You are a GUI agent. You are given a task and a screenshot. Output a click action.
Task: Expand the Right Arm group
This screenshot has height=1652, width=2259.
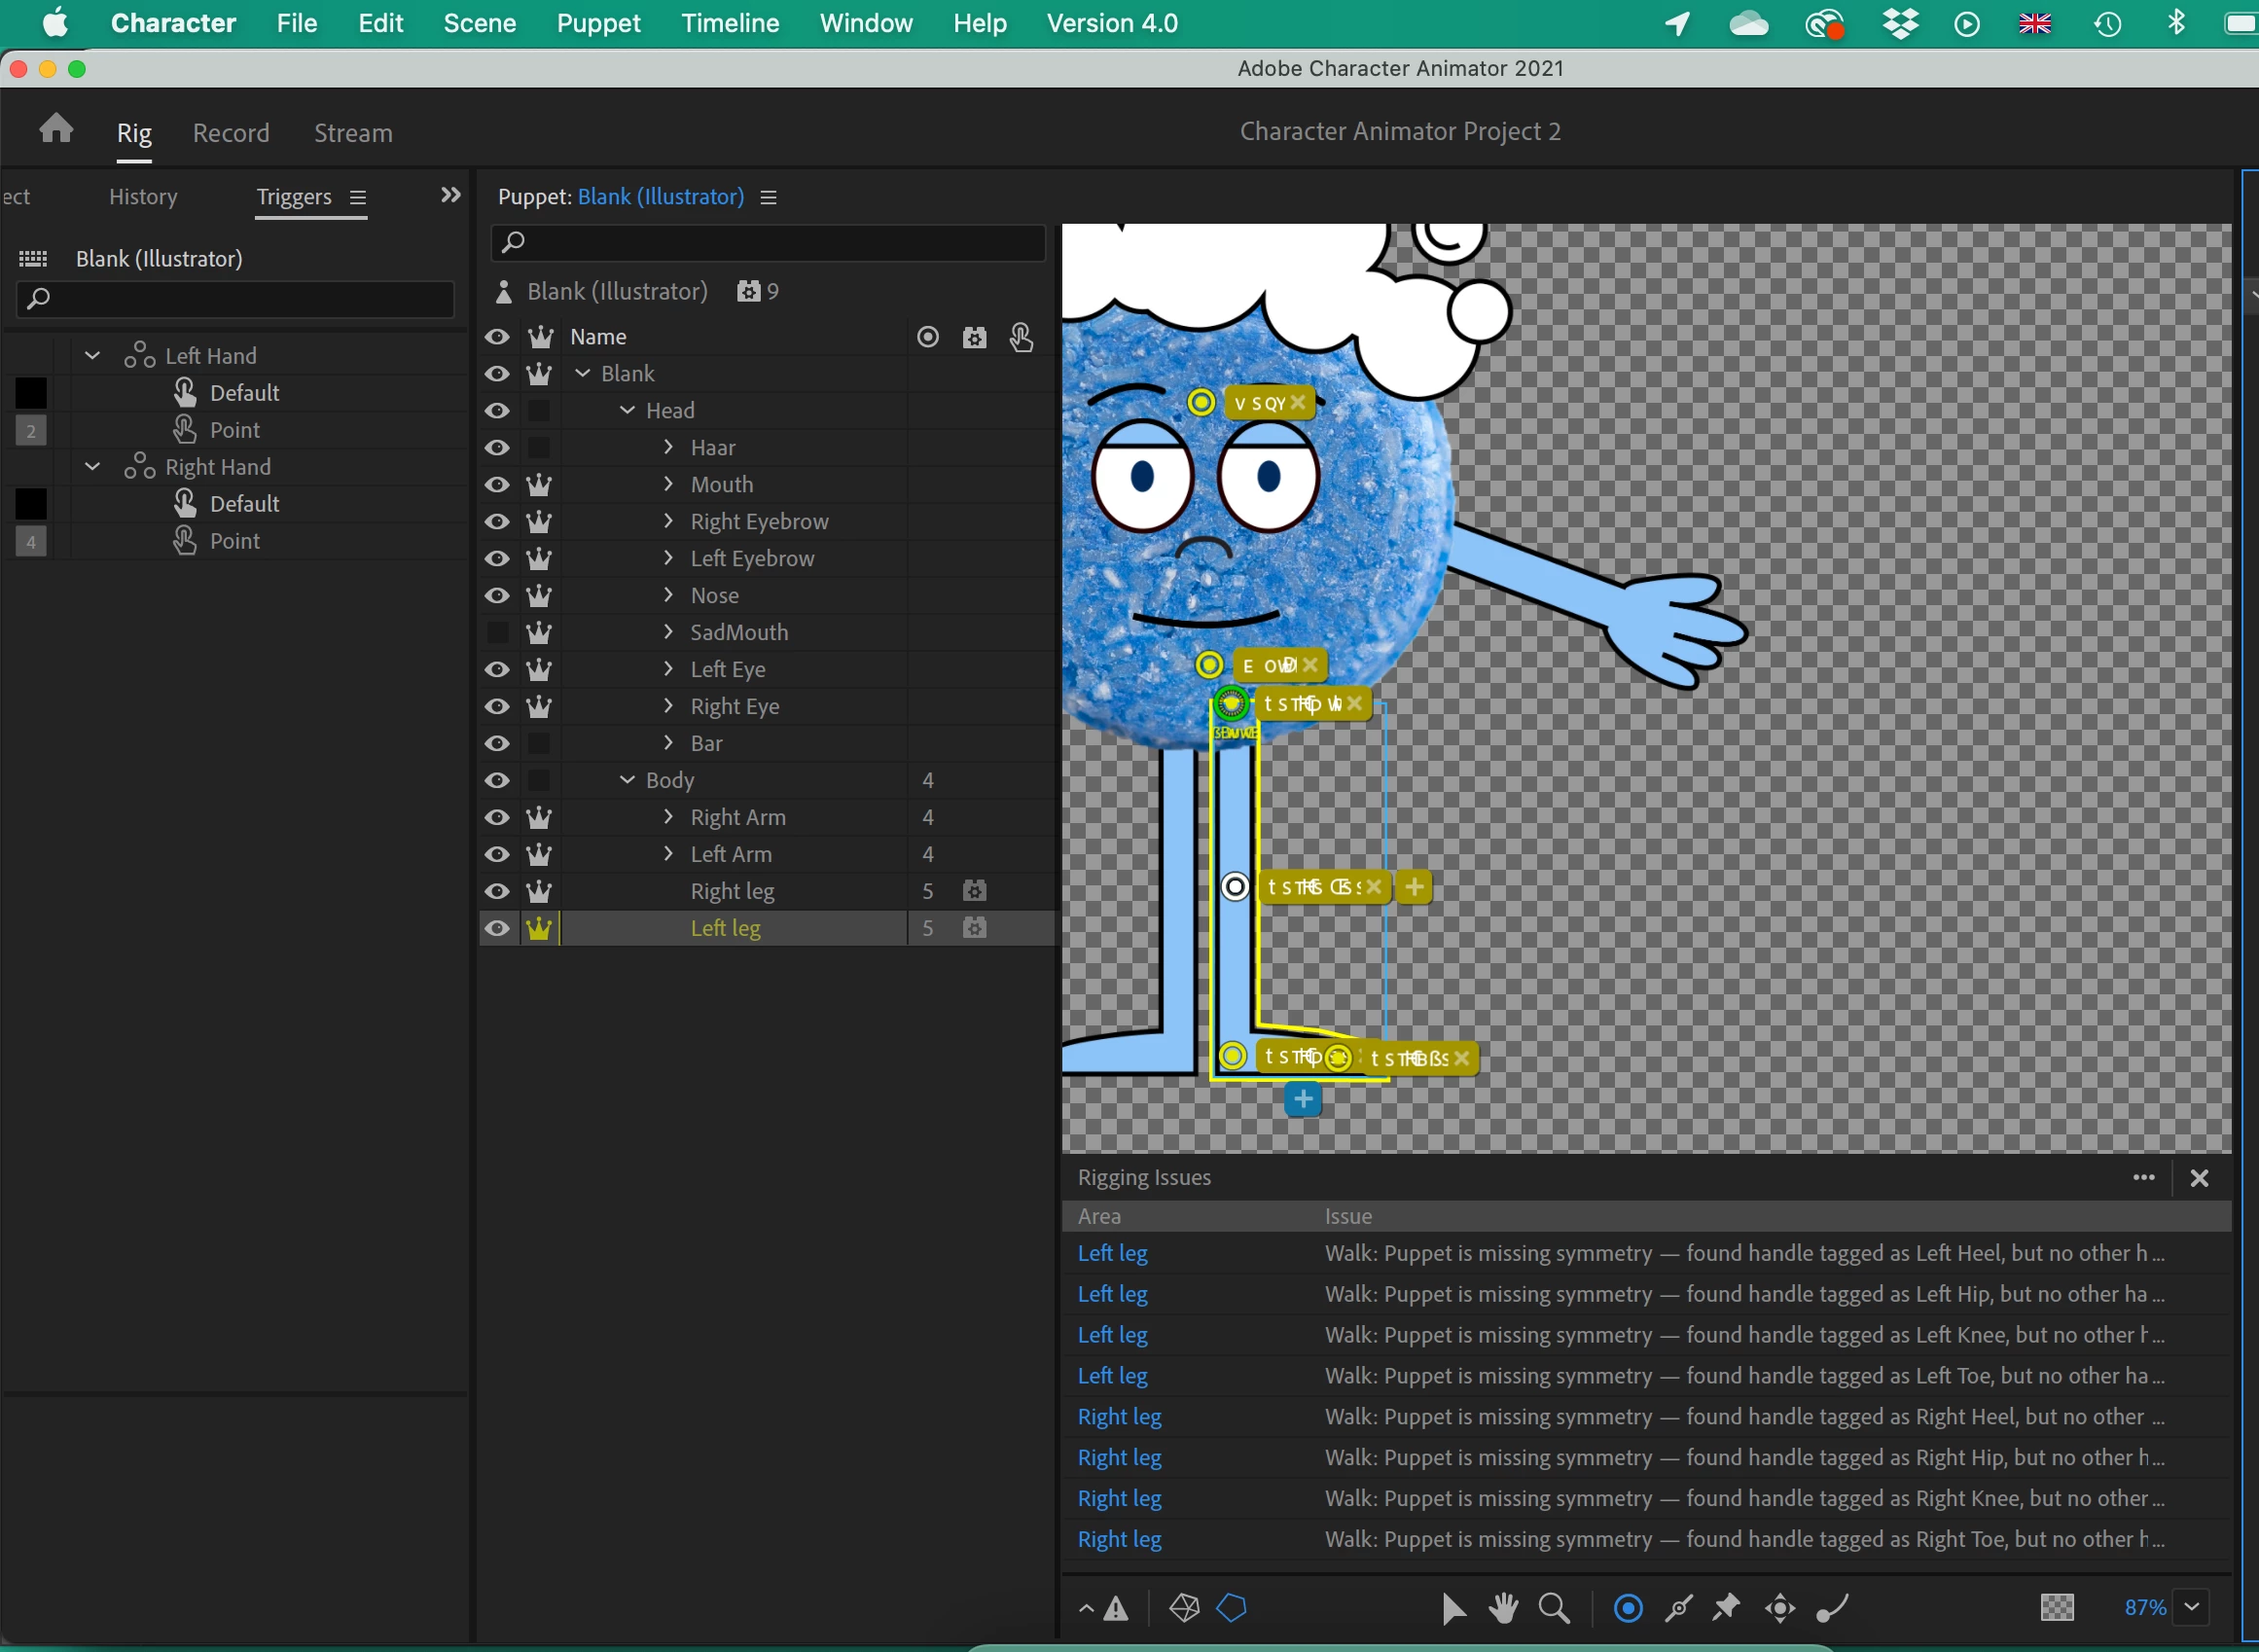point(668,817)
